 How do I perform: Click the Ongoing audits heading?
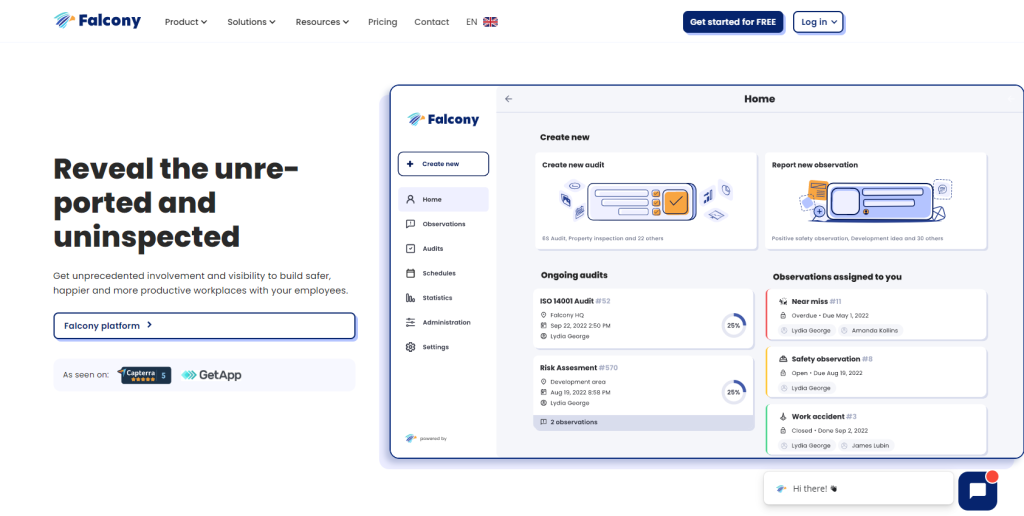574,275
